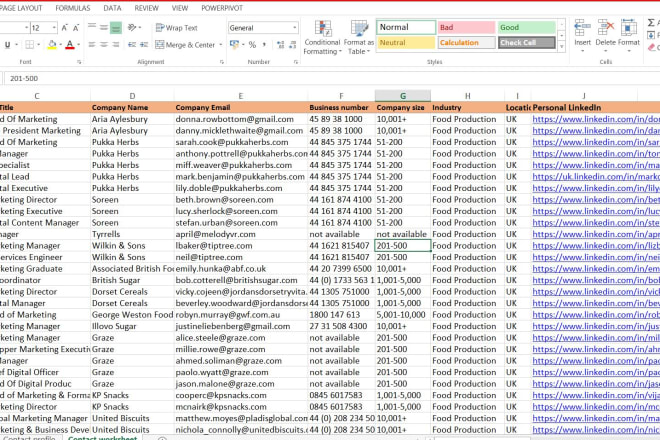Decrease font size with the smaller A
The width and height of the screenshot is (660, 440).
(x=76, y=28)
